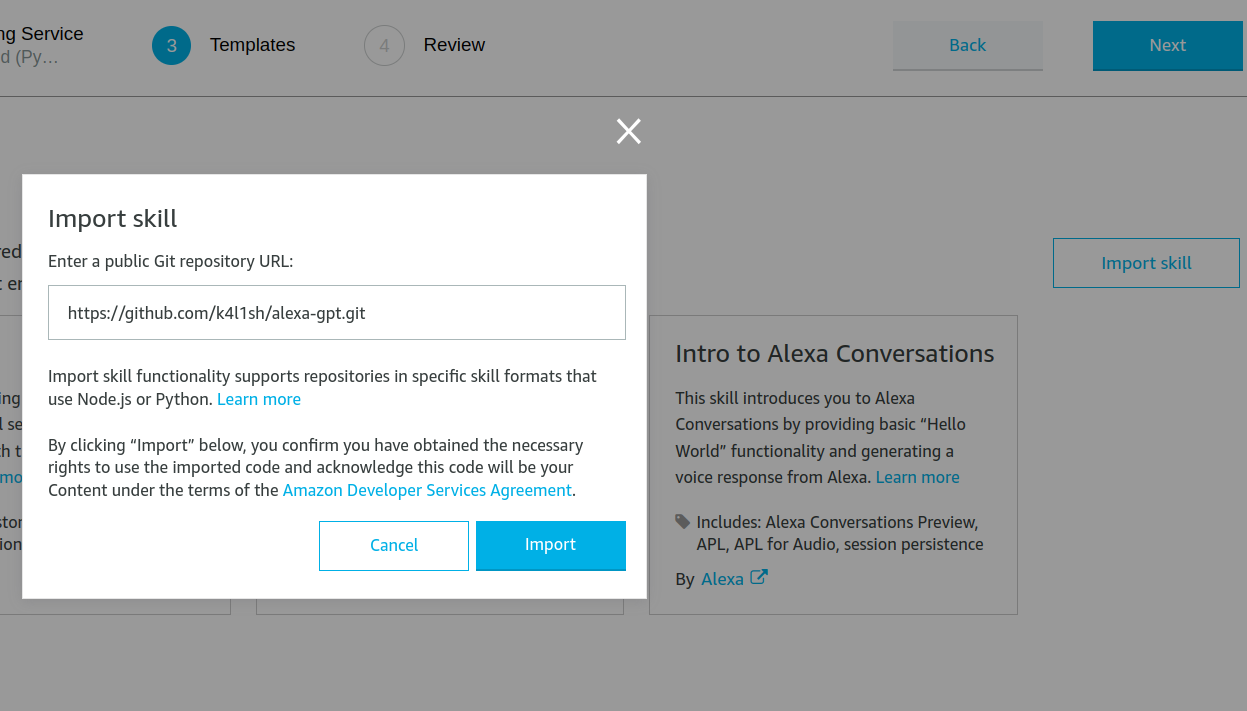Go to the Templates step label
The height and width of the screenshot is (711, 1247).
(252, 45)
